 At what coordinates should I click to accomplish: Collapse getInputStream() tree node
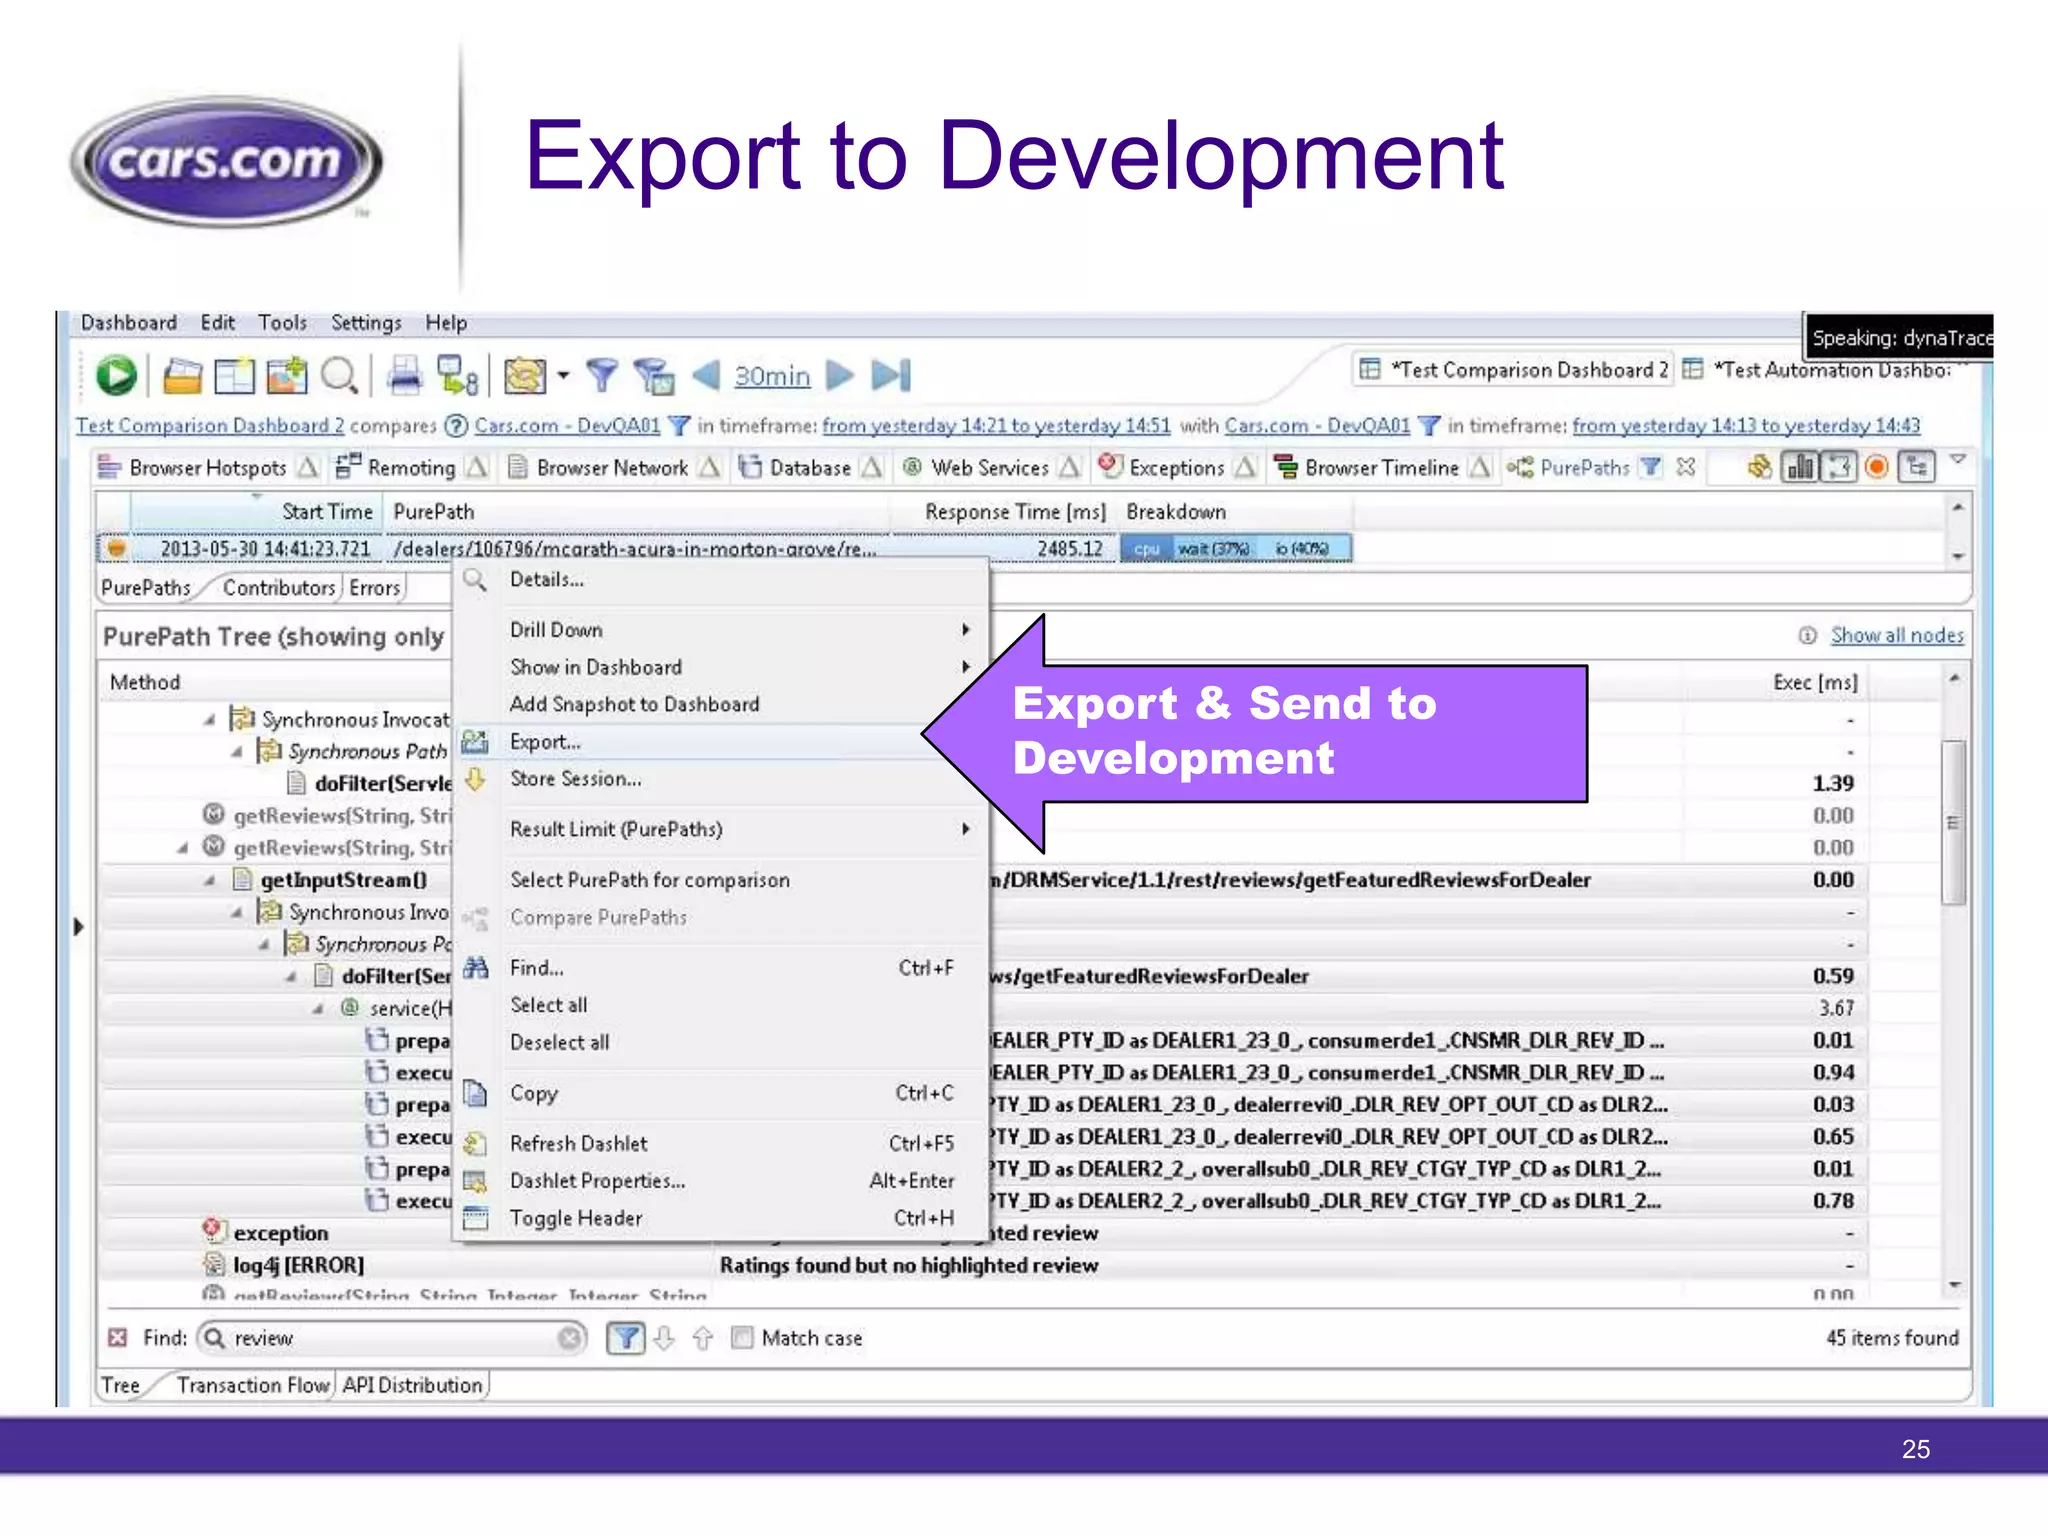pyautogui.click(x=209, y=881)
